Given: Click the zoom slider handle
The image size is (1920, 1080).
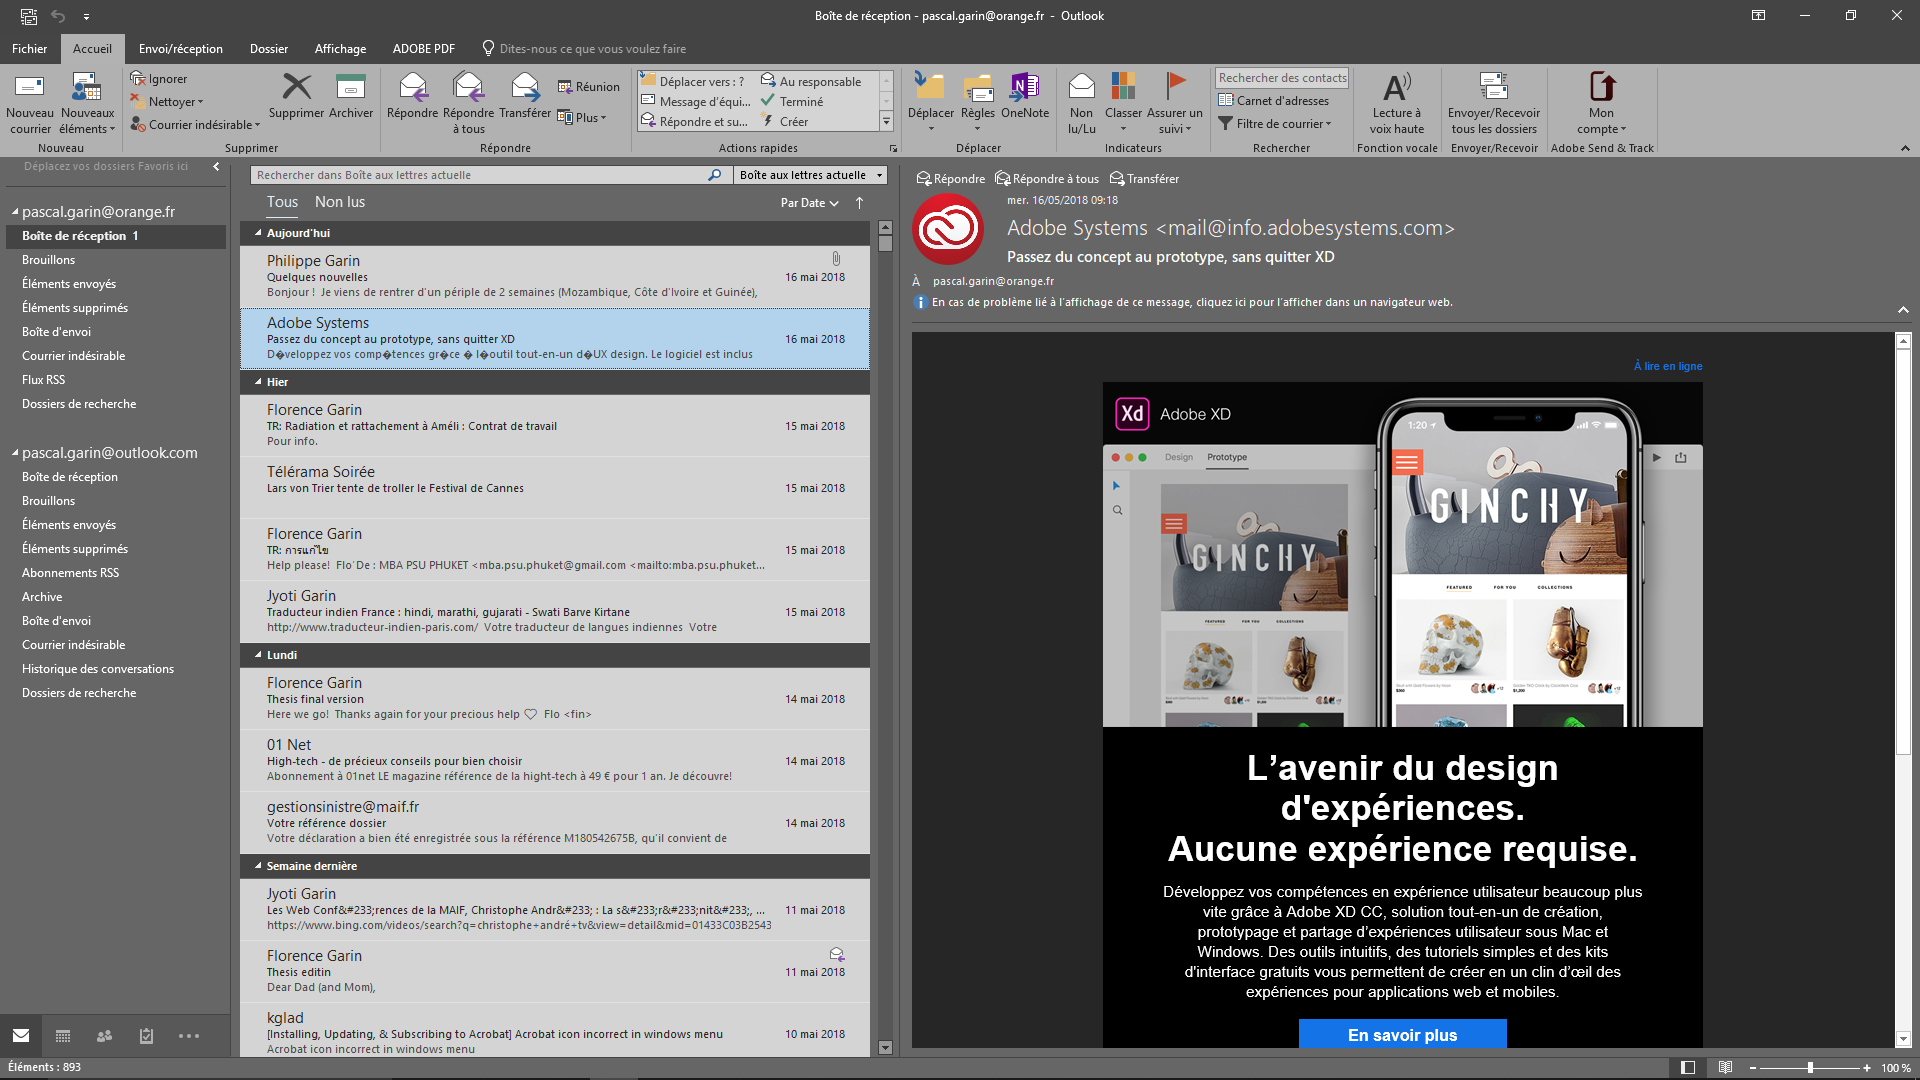Looking at the screenshot, I should 1810,1068.
